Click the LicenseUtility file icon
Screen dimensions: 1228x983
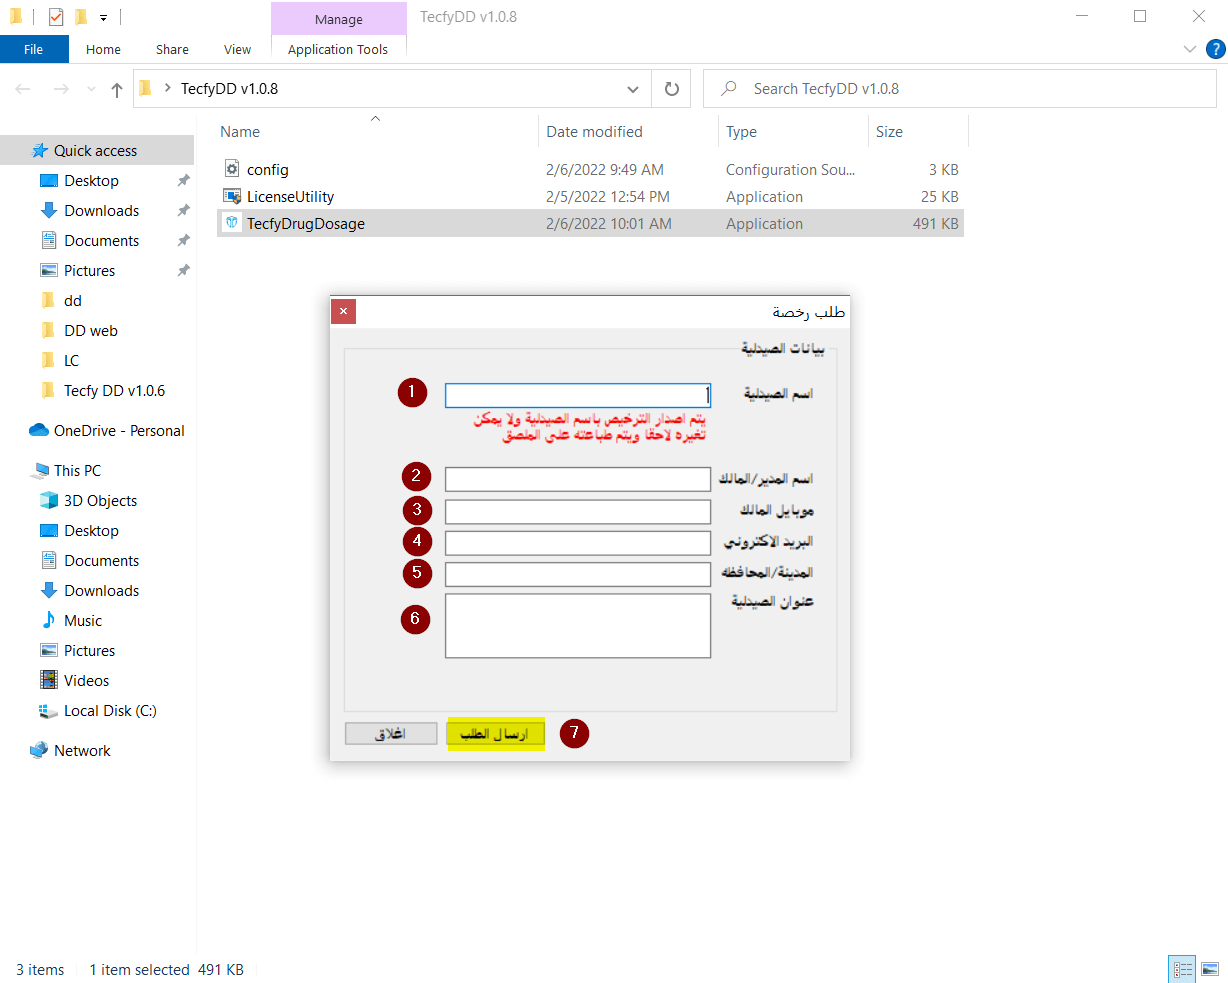232,196
